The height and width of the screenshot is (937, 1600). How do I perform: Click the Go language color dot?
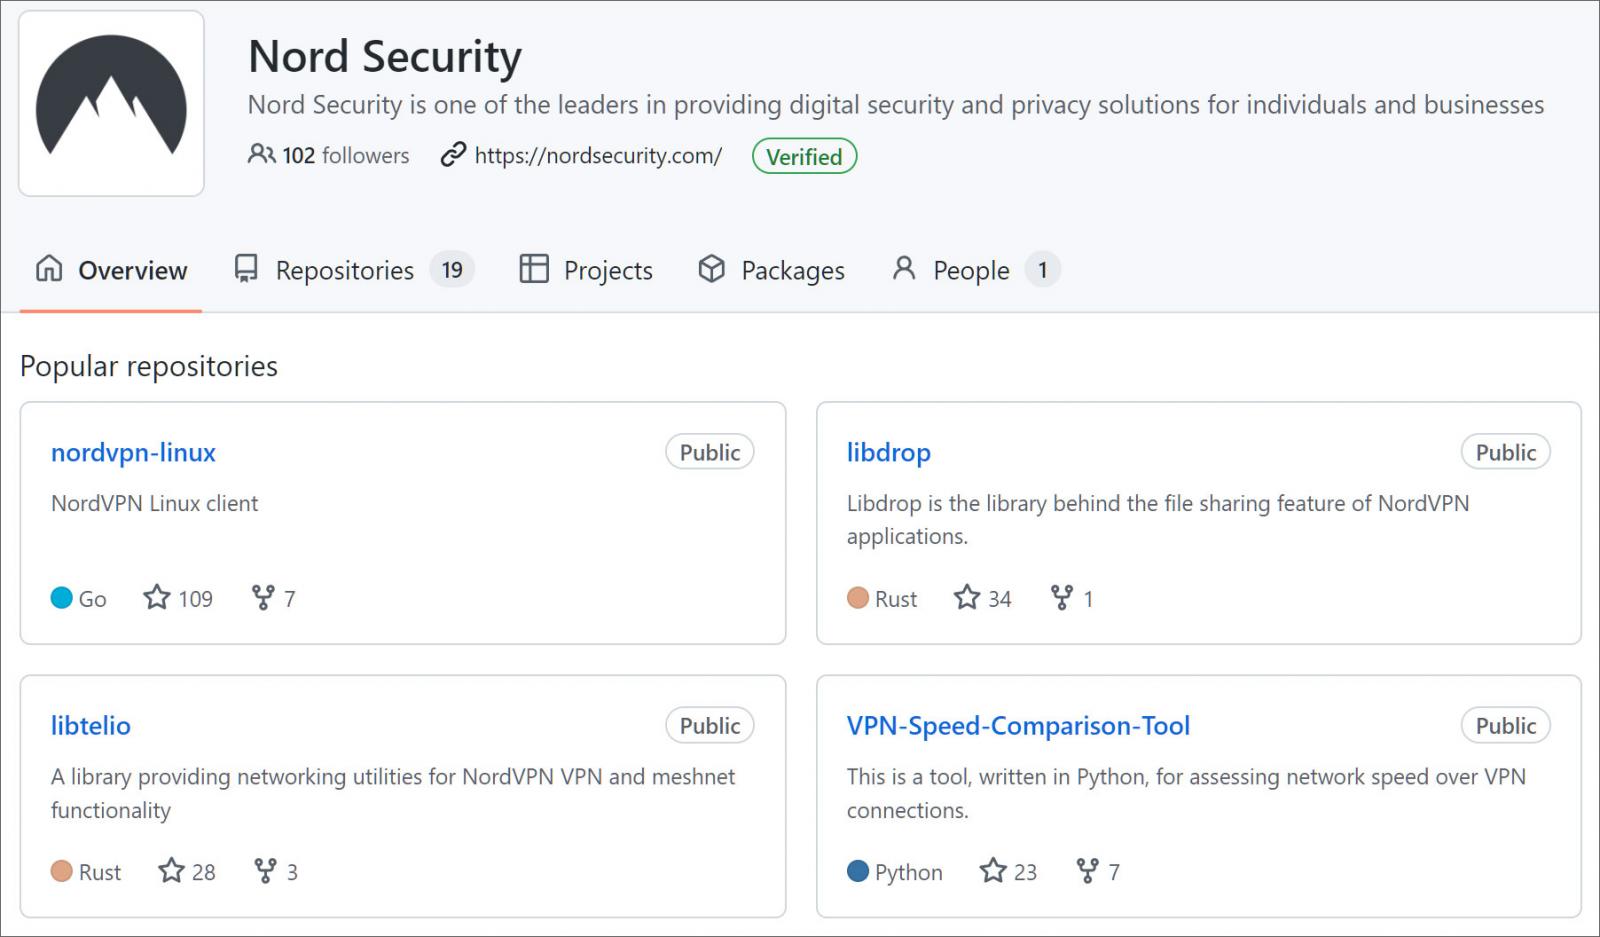61,597
